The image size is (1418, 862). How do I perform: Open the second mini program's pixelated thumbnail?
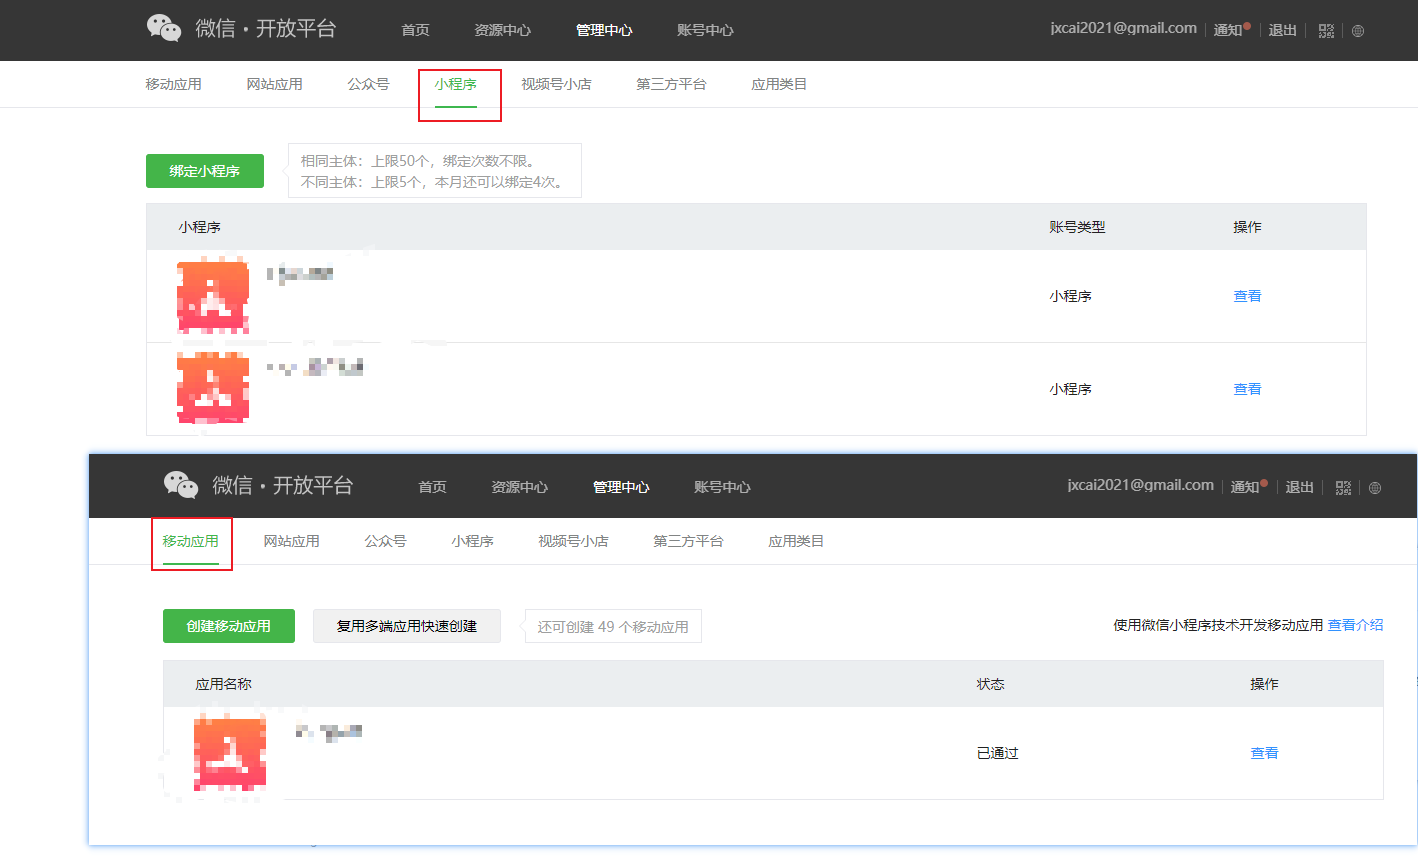(213, 388)
